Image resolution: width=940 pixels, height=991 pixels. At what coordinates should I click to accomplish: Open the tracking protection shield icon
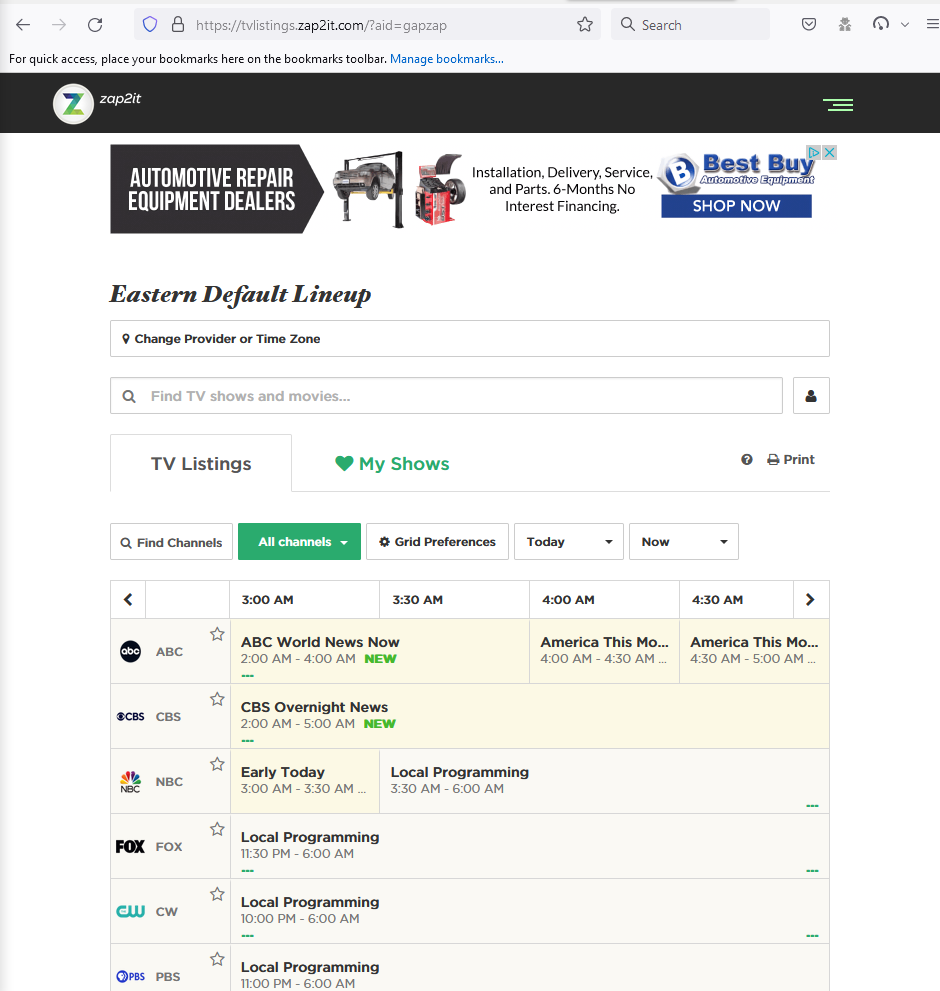pos(150,25)
